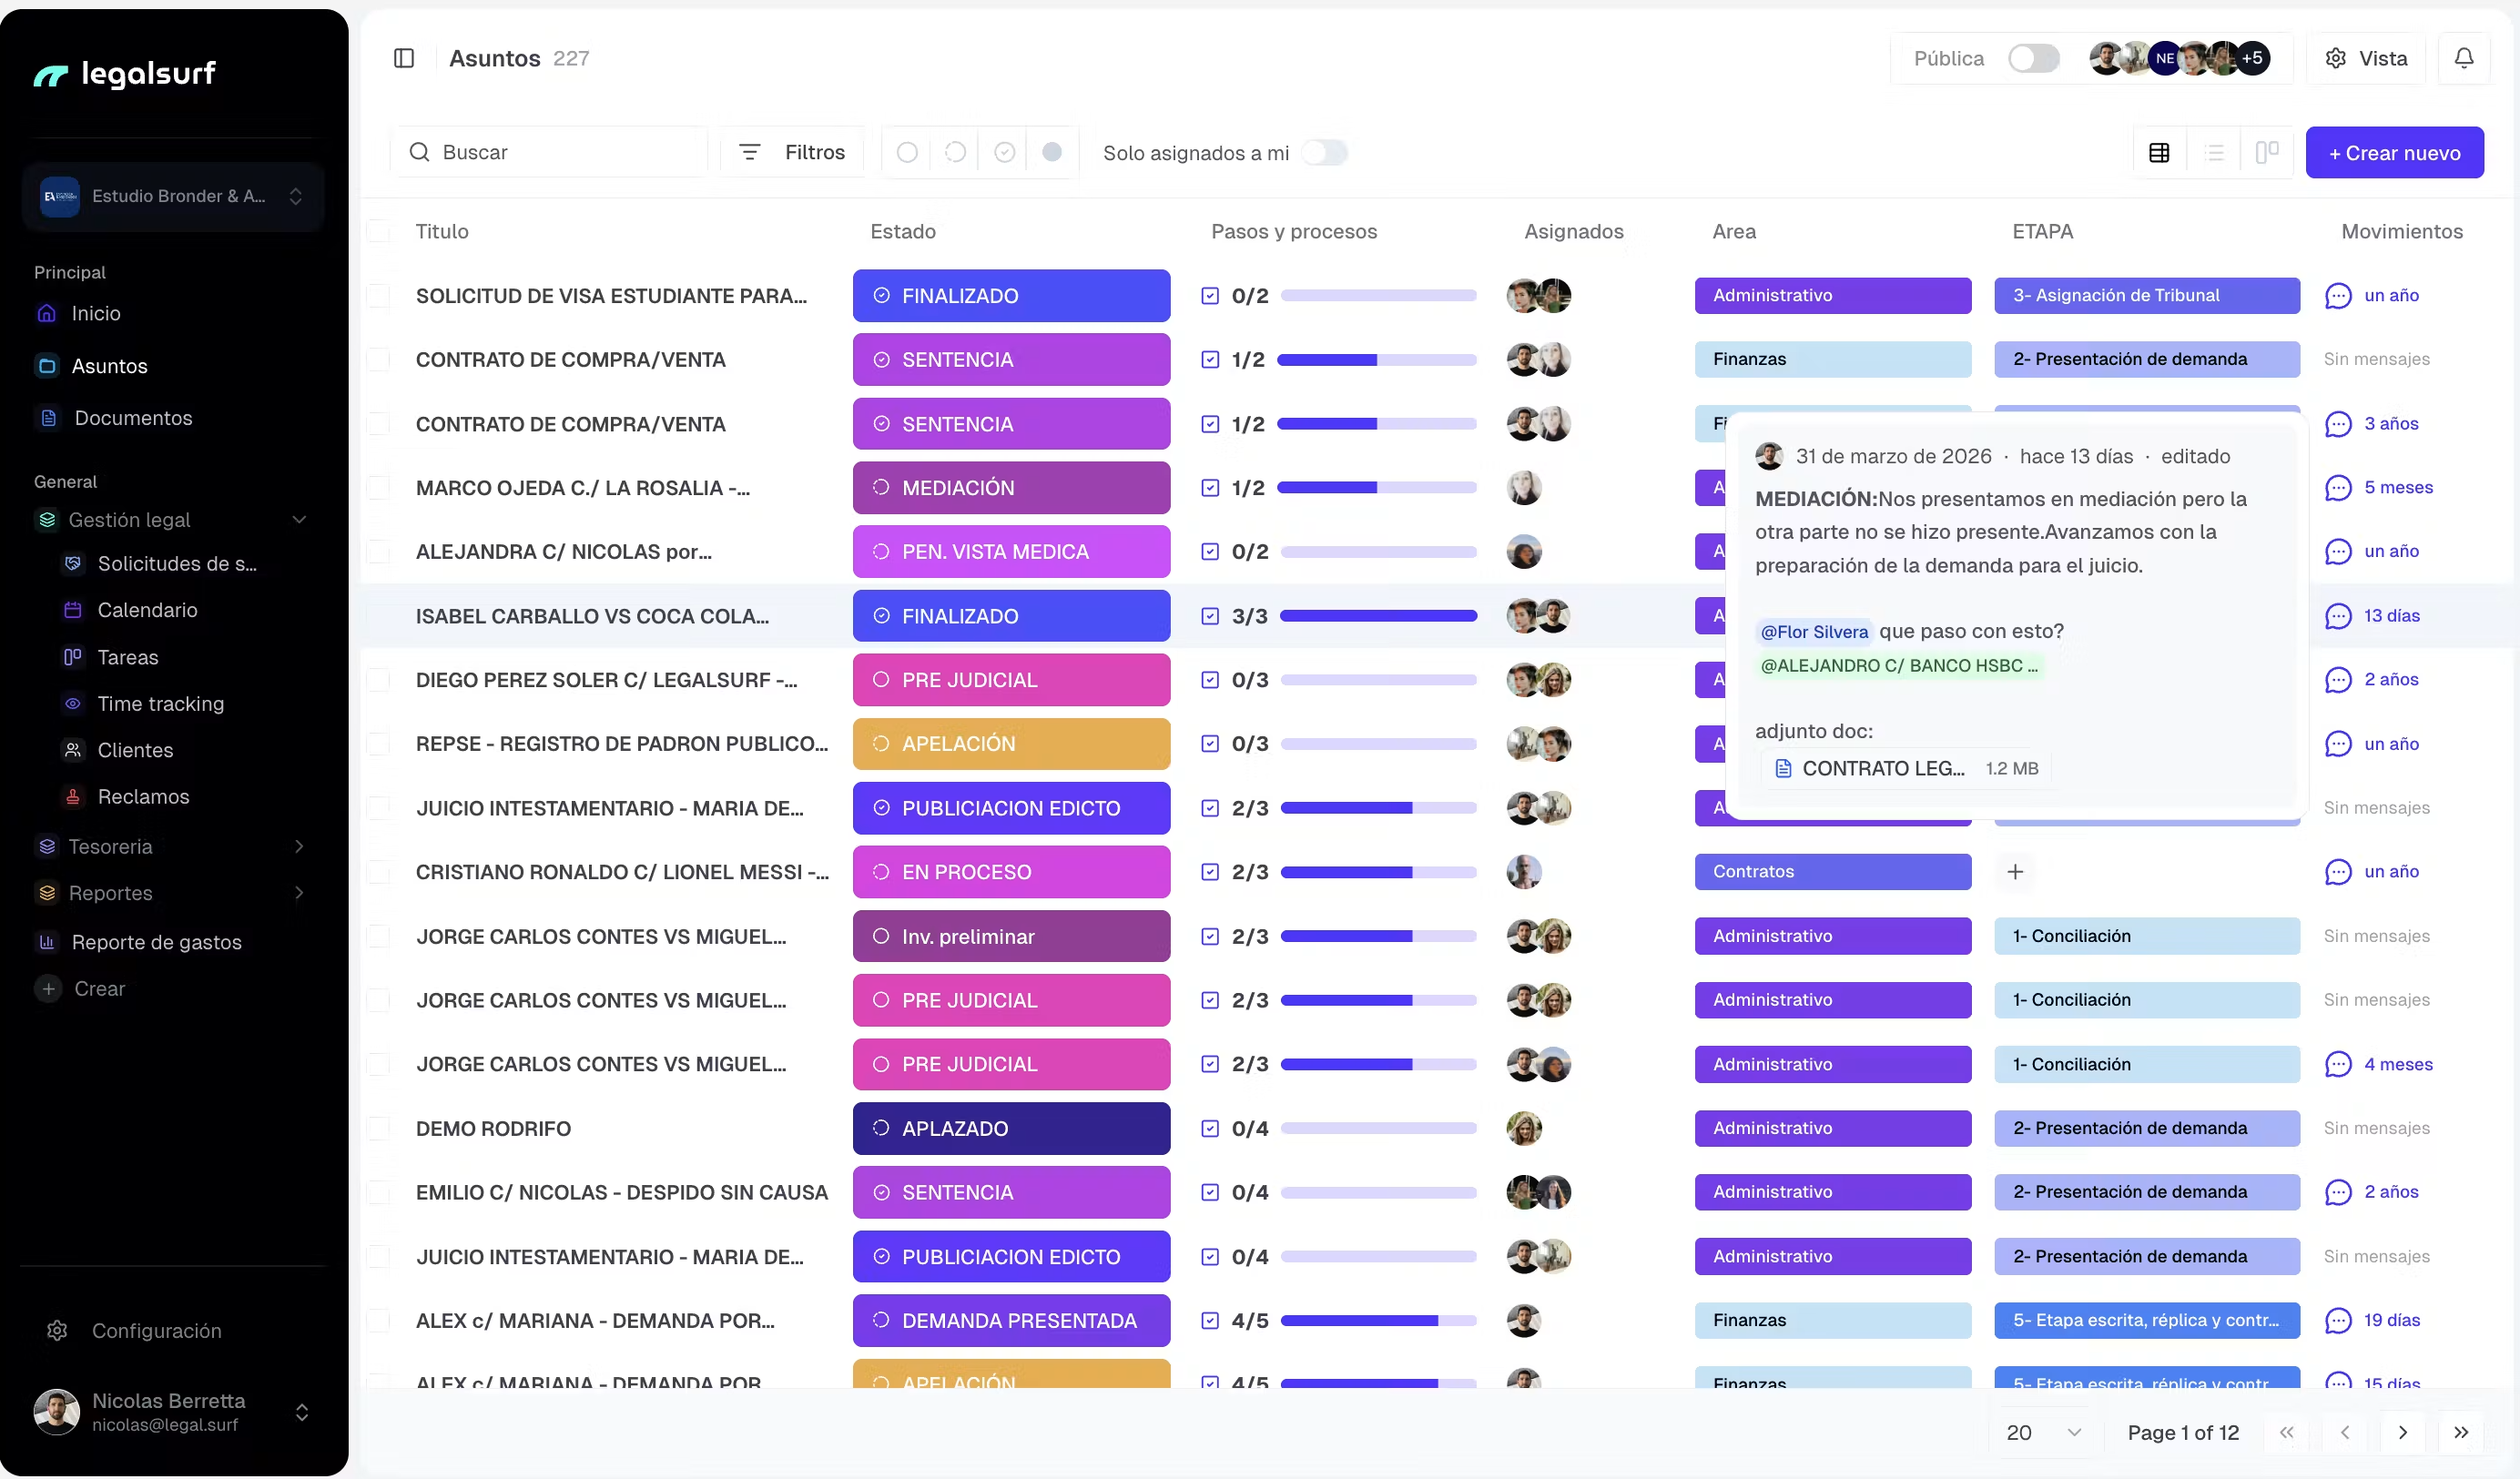Switch to table view icon
The width and height of the screenshot is (2520, 1479).
[2159, 152]
